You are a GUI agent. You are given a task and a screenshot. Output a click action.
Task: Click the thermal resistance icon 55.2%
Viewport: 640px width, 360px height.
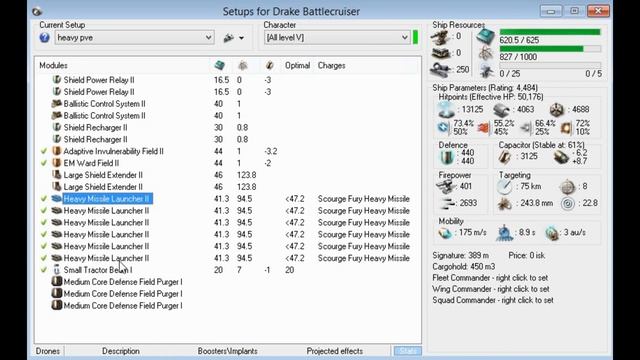pyautogui.click(x=483, y=128)
